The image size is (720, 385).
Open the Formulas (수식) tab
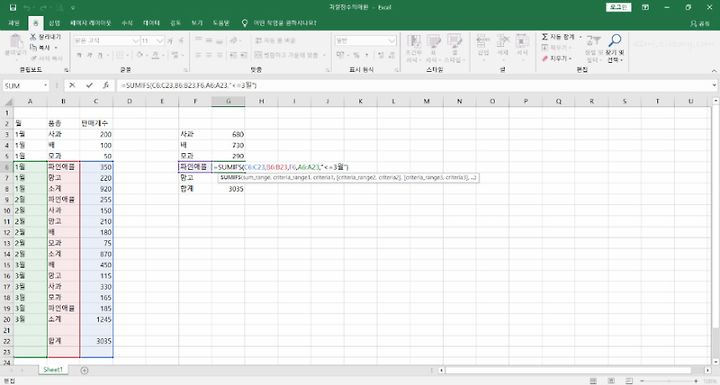tap(127, 23)
